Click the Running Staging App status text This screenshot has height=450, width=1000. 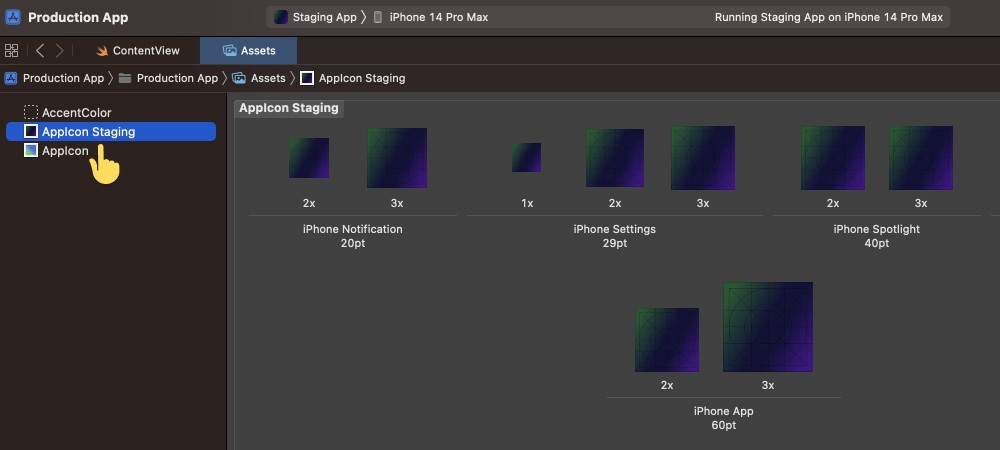coord(828,17)
